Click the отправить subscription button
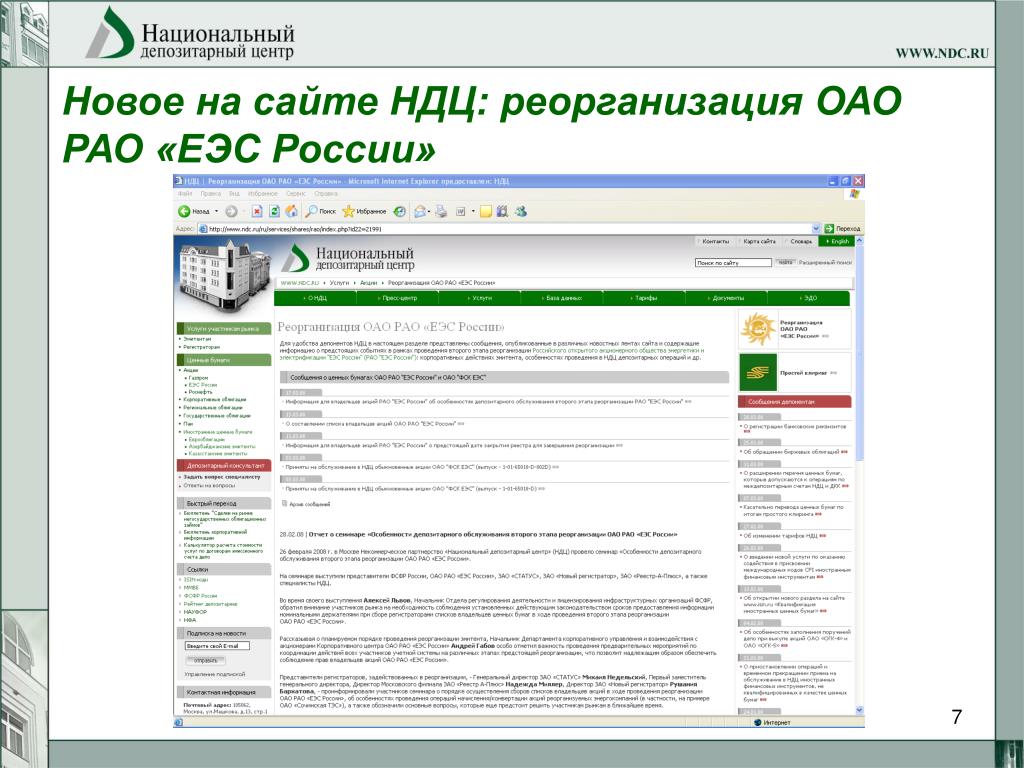 pos(205,660)
